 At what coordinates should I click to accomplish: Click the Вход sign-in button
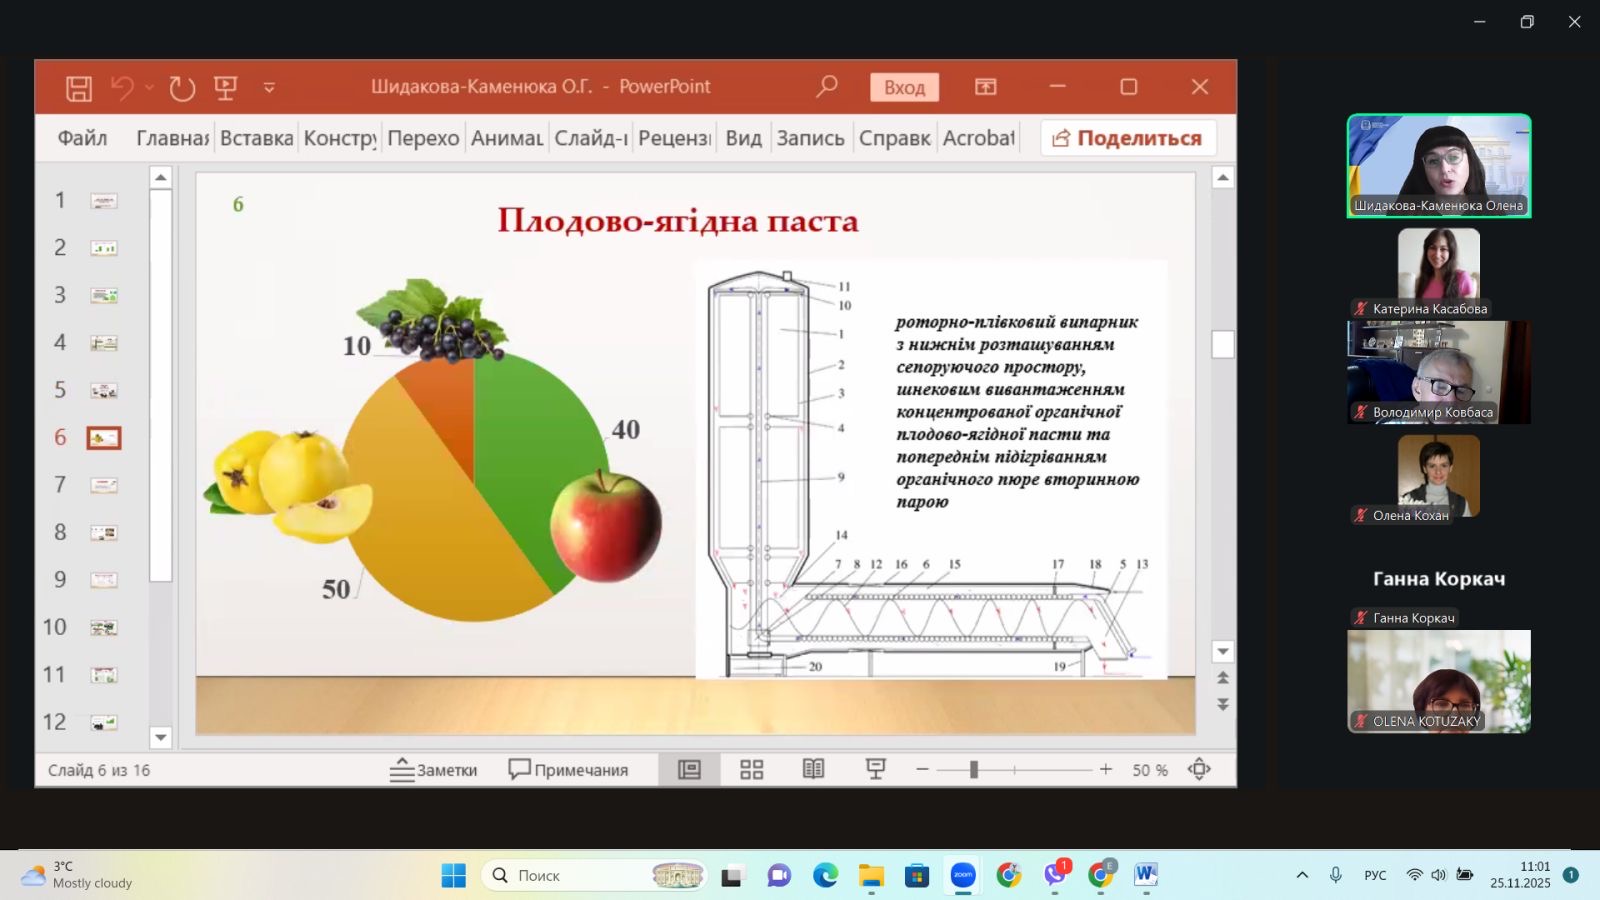[904, 88]
